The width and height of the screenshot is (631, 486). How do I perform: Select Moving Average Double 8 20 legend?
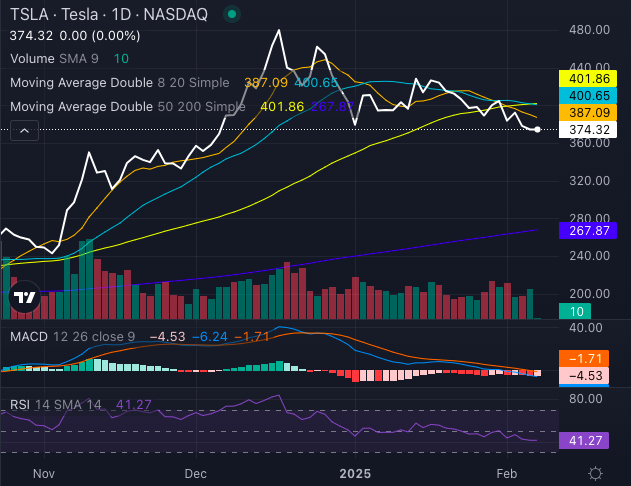click(122, 83)
